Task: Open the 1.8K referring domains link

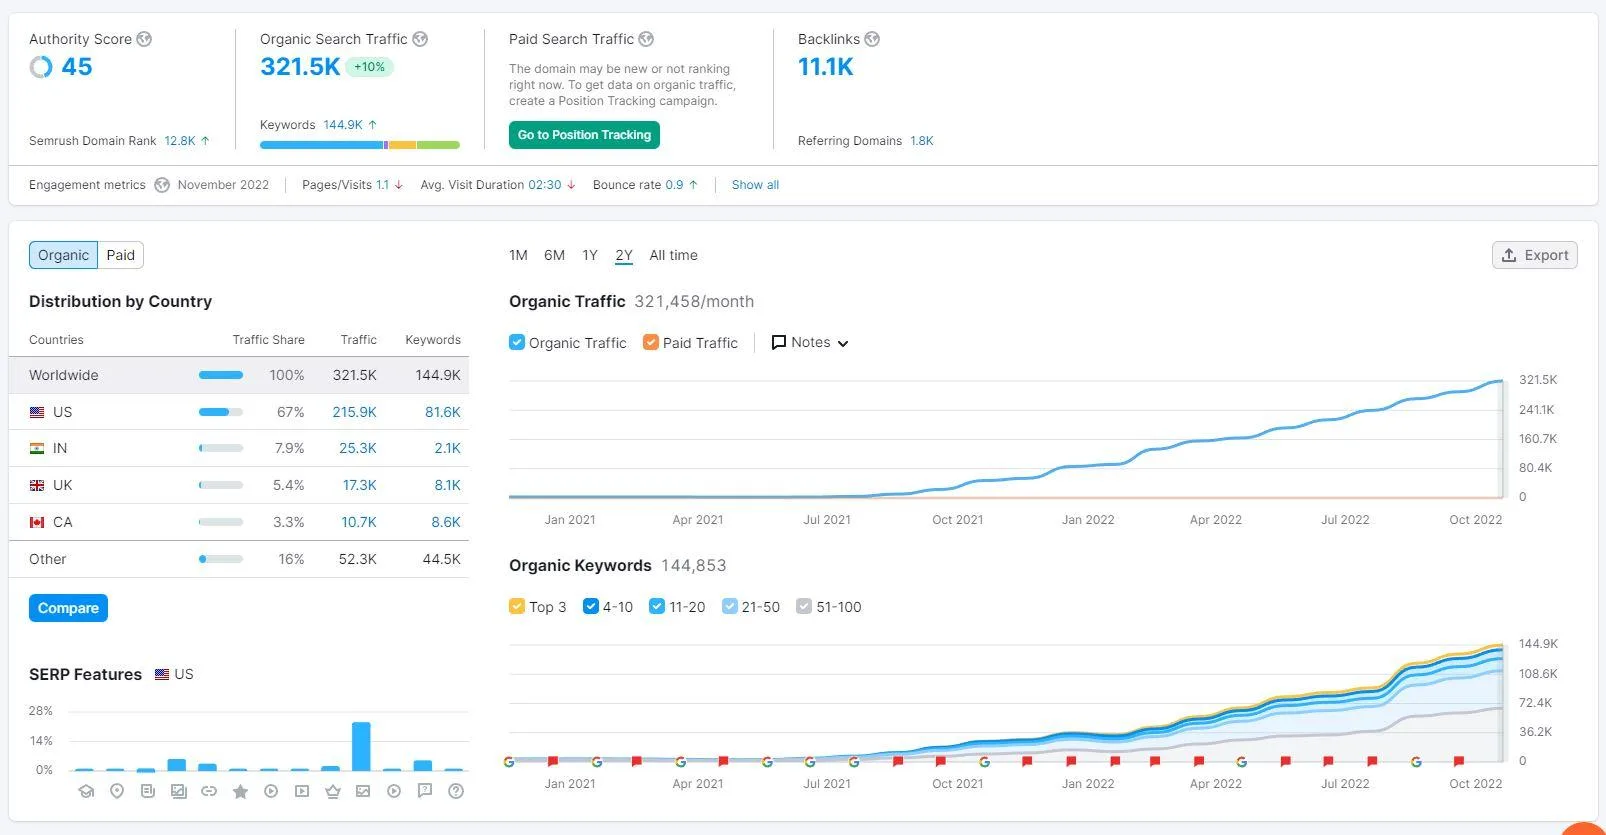Action: (x=921, y=141)
